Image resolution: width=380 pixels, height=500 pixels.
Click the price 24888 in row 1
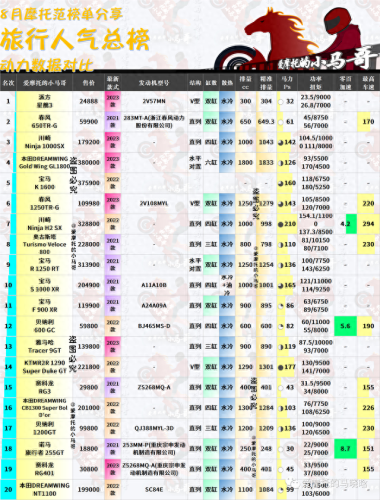tap(89, 101)
